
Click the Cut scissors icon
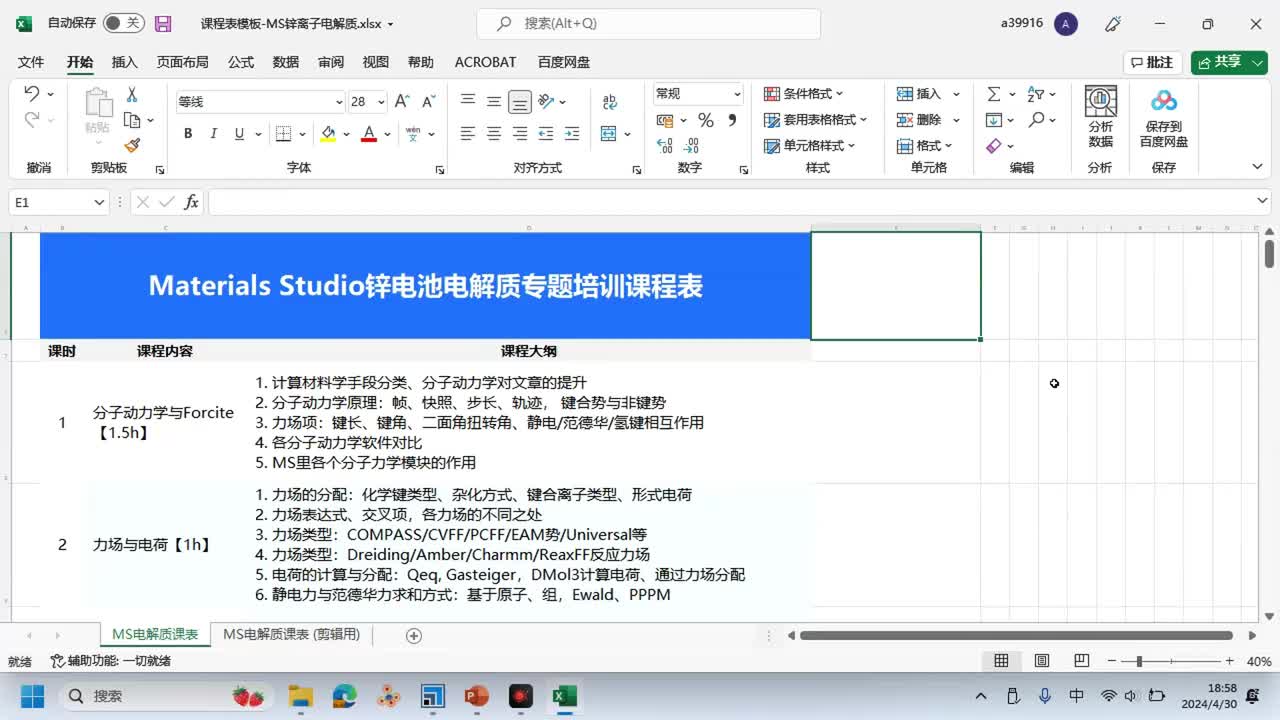point(131,94)
